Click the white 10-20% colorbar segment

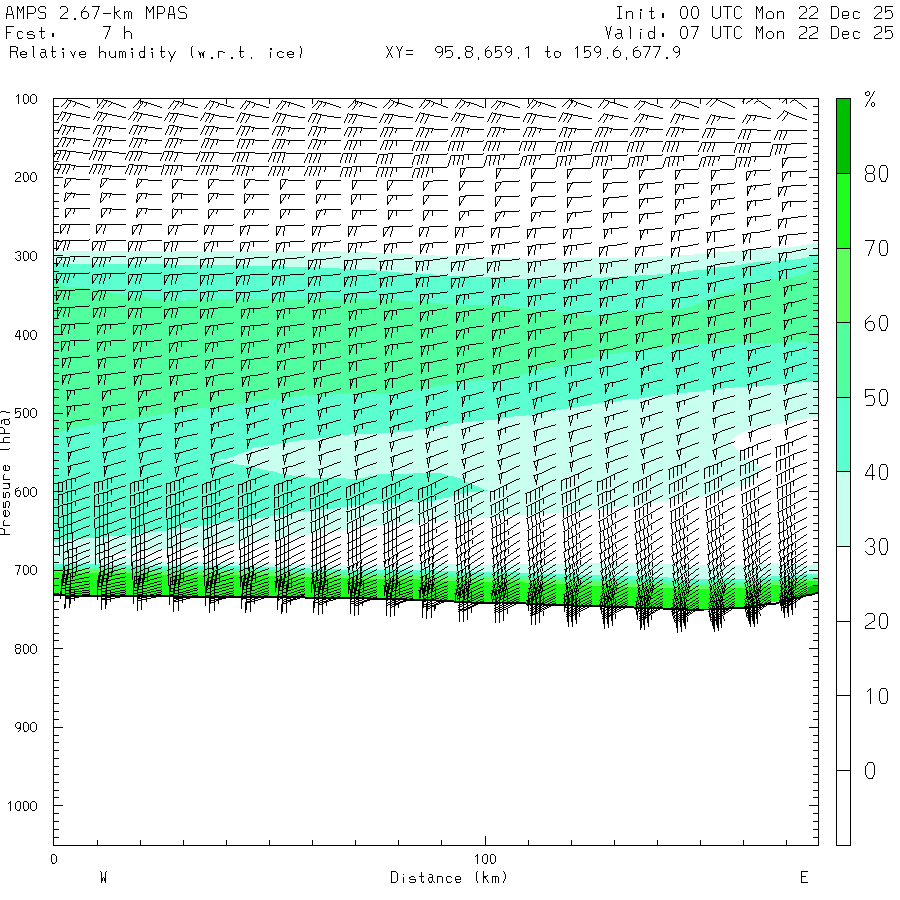(843, 658)
